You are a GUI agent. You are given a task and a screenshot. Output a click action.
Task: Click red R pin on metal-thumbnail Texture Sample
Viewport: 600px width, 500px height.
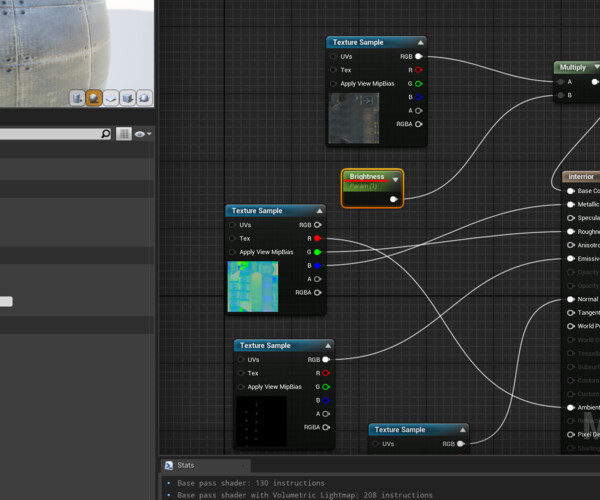419,70
